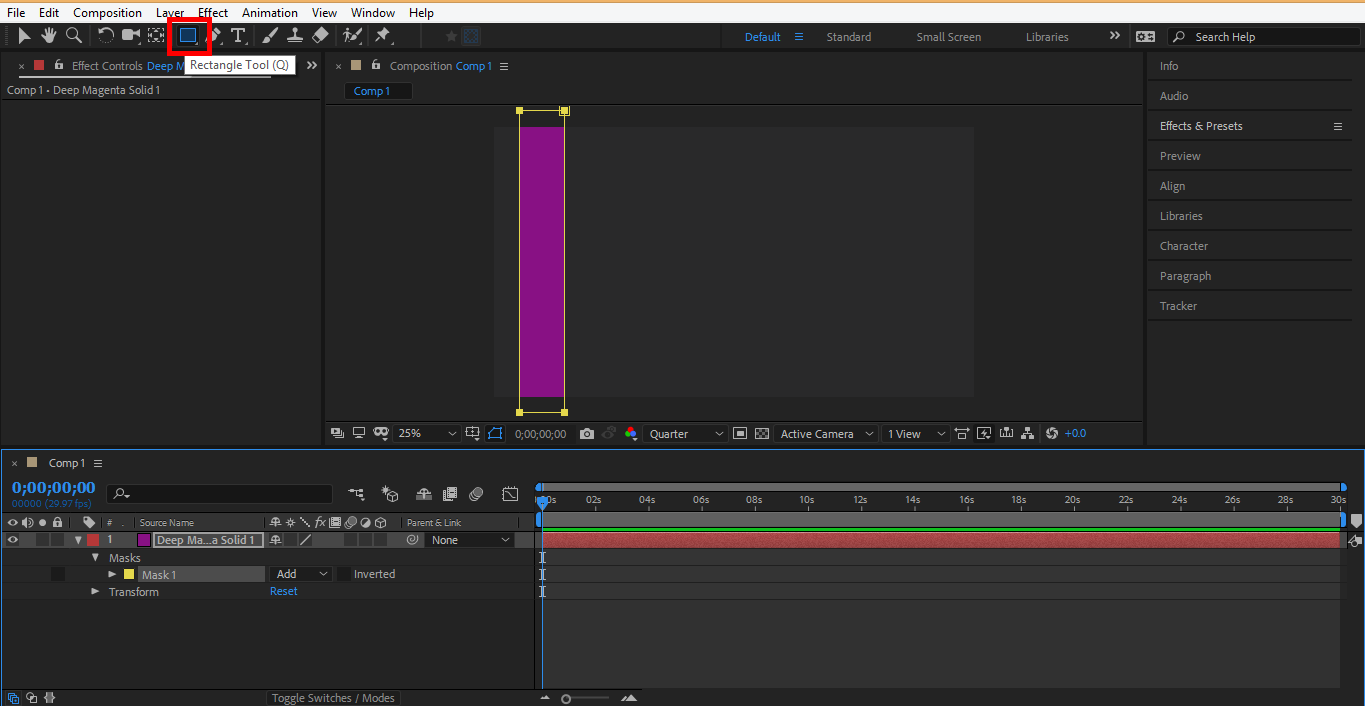
Task: Click the yellow Mask 1 color swatch
Action: tap(128, 575)
